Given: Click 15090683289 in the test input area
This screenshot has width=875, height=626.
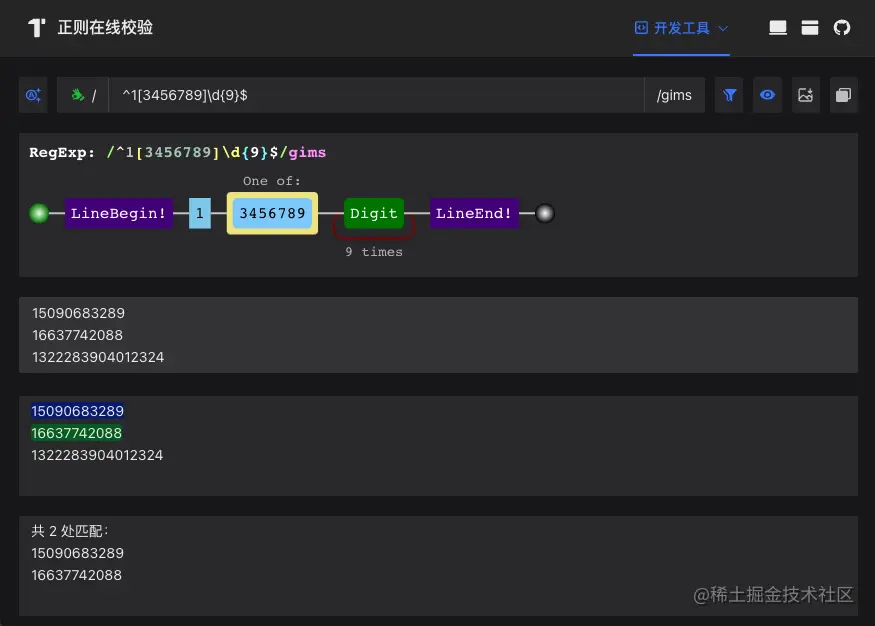Looking at the screenshot, I should coord(78,313).
